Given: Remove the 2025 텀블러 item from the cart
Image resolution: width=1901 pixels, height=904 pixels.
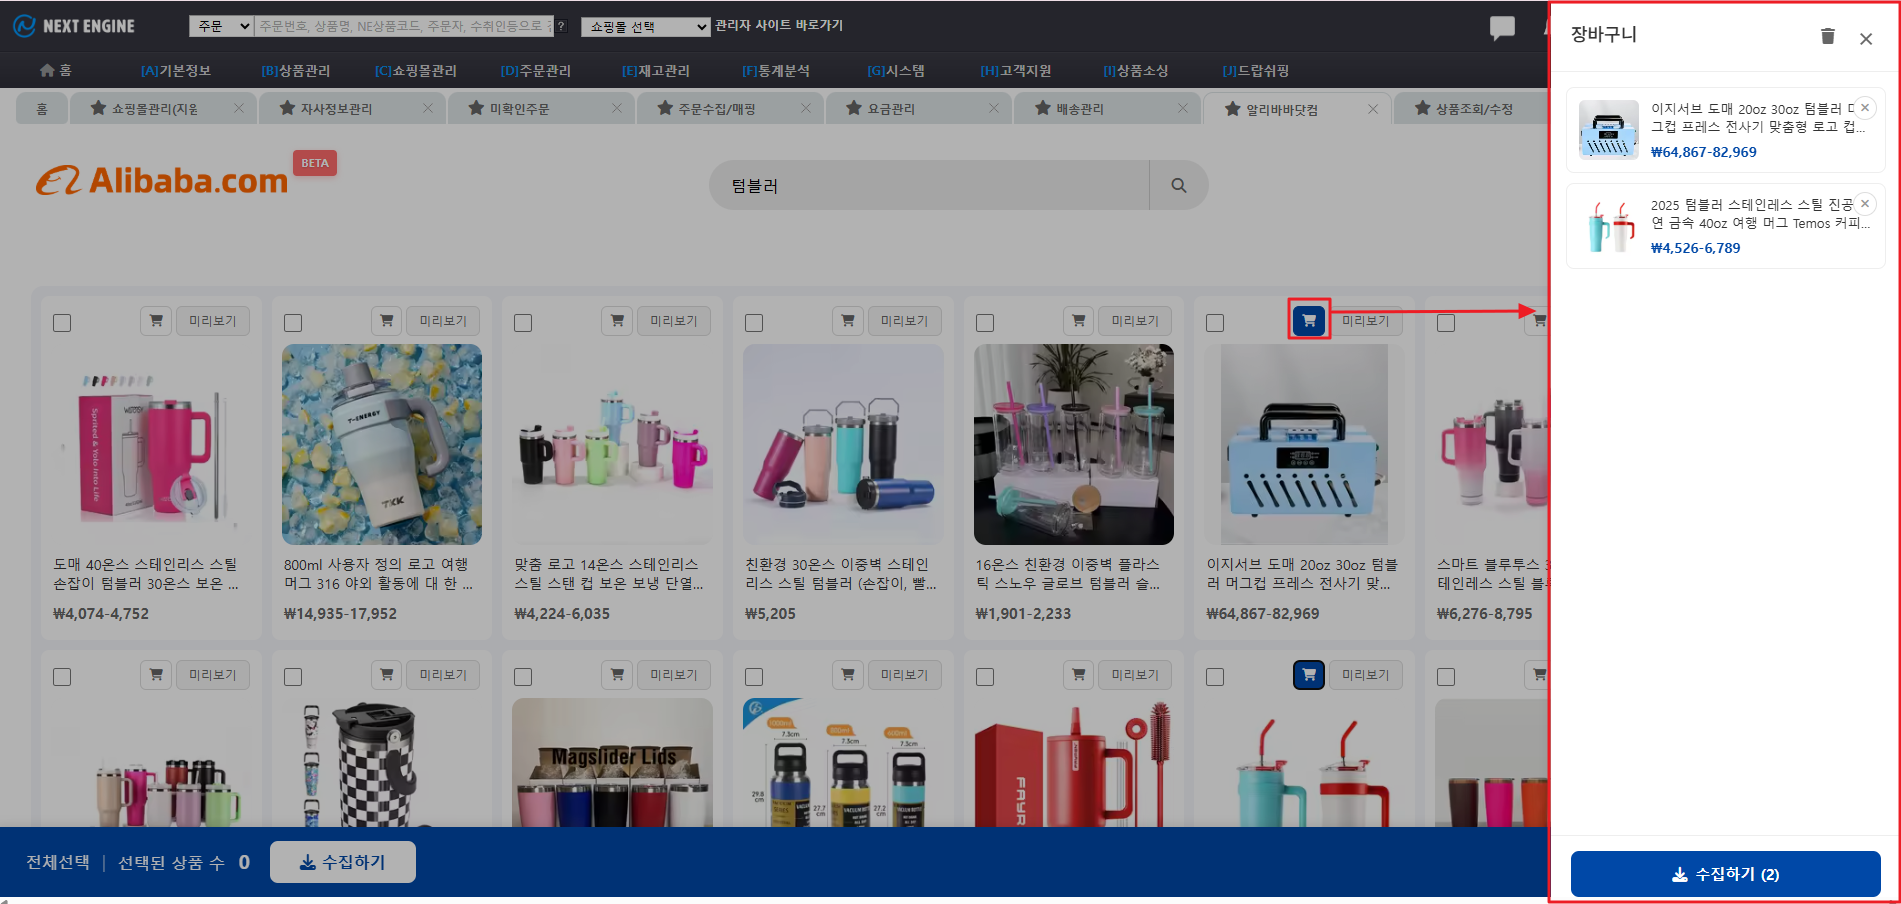Looking at the screenshot, I should [1864, 204].
